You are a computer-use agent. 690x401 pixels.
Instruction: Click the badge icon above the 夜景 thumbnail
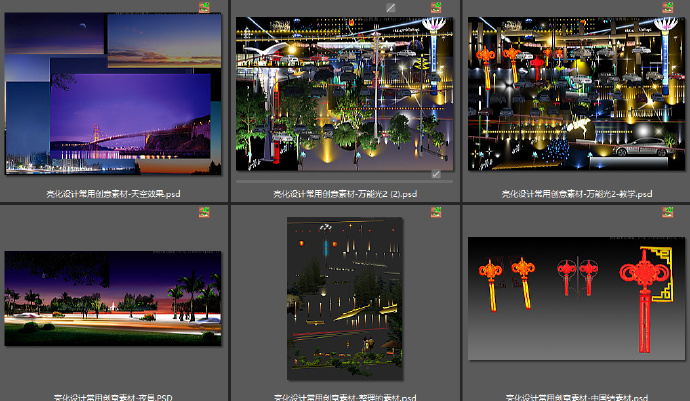click(204, 212)
